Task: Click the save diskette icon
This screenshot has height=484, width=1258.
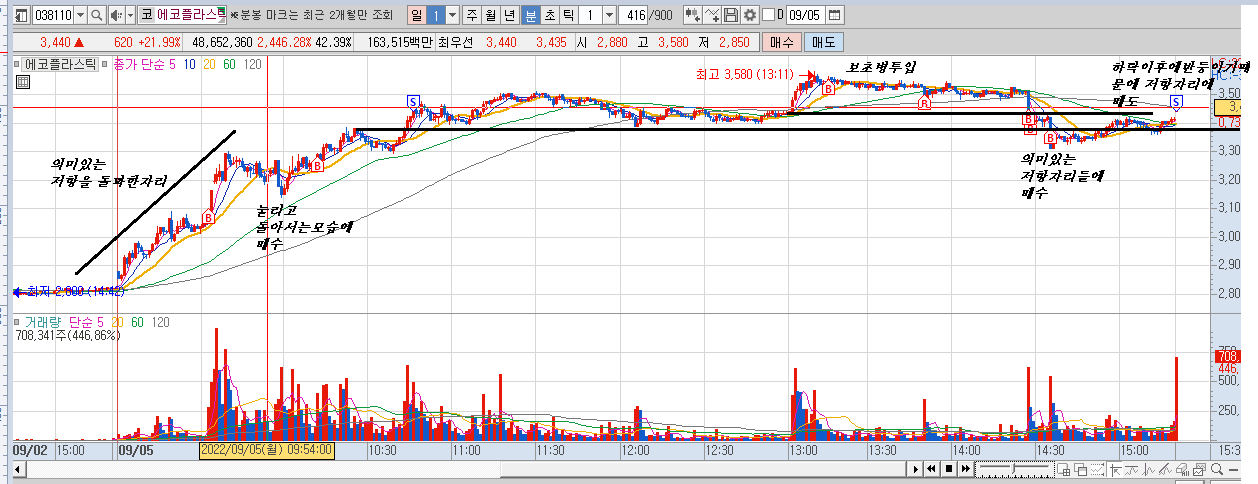Action: point(731,15)
